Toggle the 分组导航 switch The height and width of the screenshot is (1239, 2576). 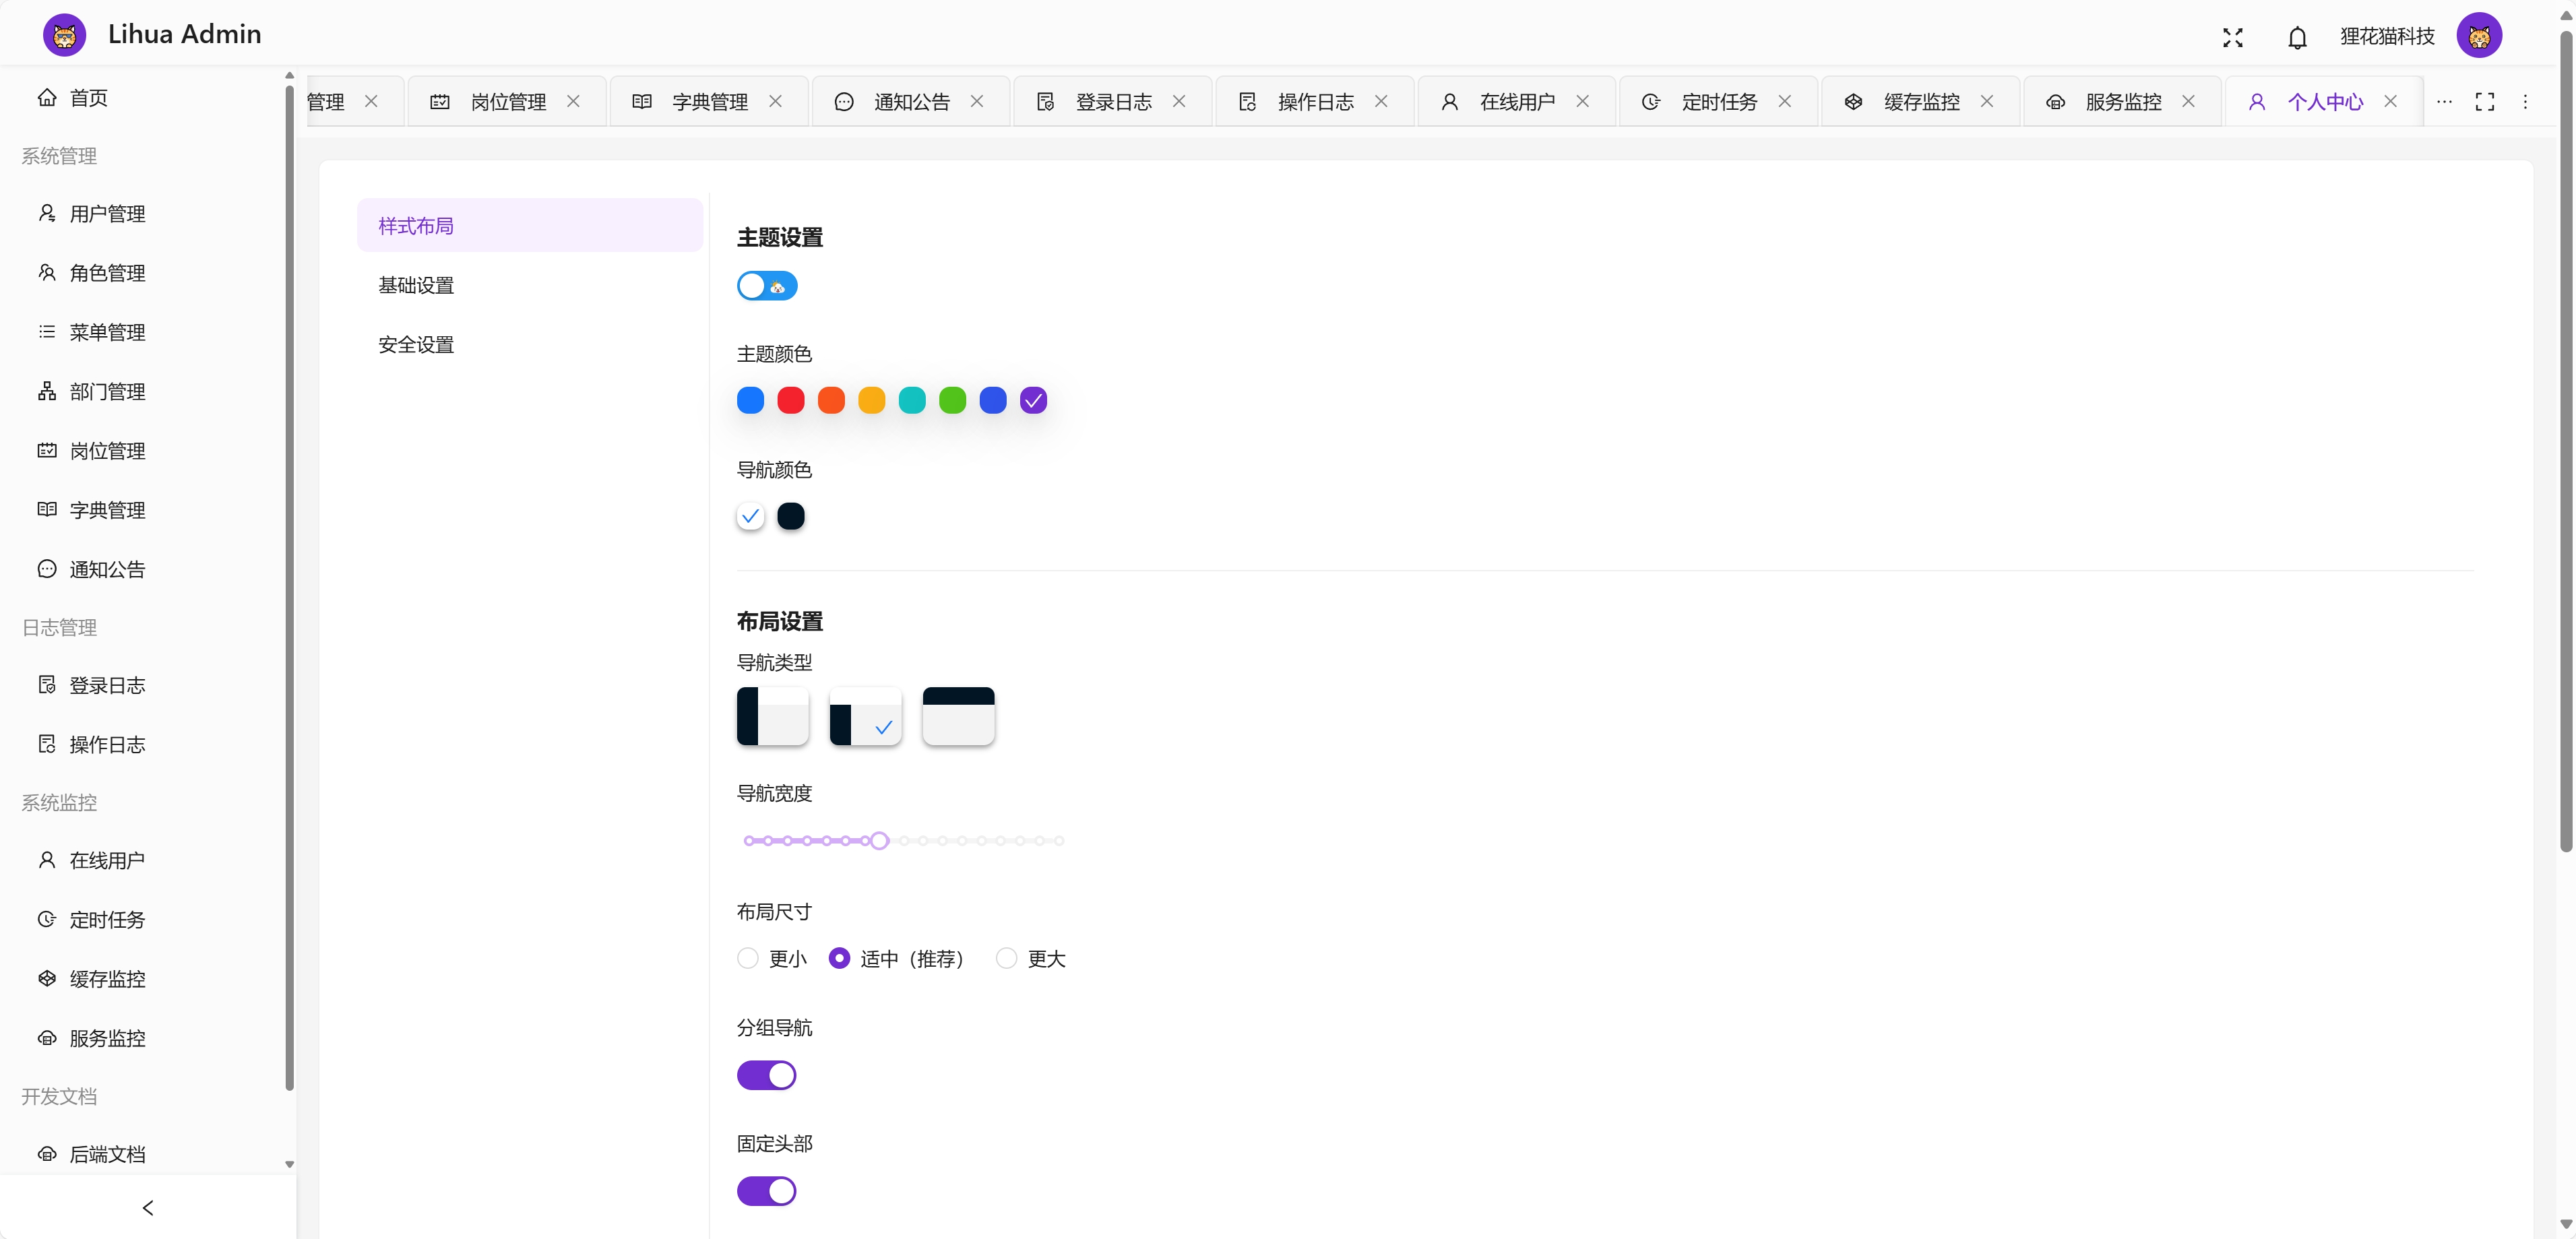pos(766,1075)
